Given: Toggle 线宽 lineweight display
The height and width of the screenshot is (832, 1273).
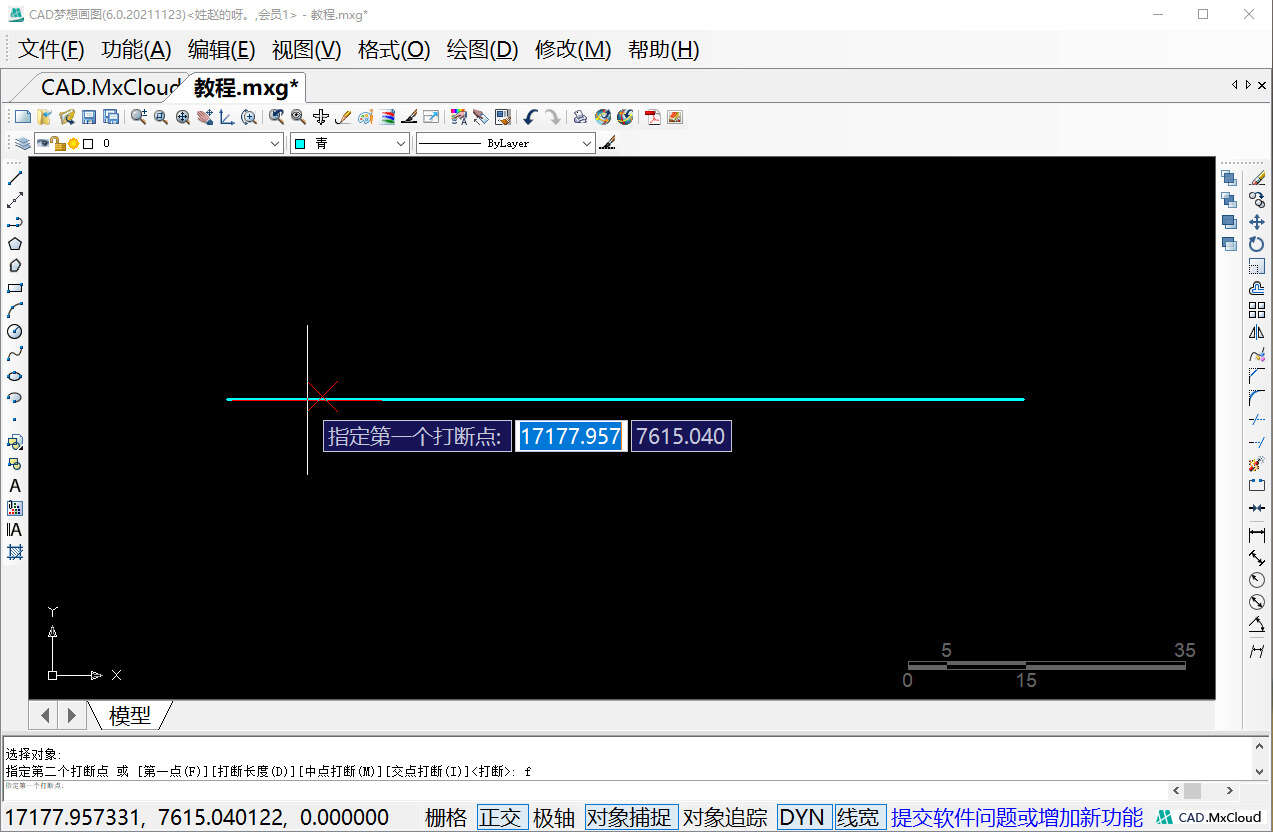Looking at the screenshot, I should pyautogui.click(x=859, y=817).
